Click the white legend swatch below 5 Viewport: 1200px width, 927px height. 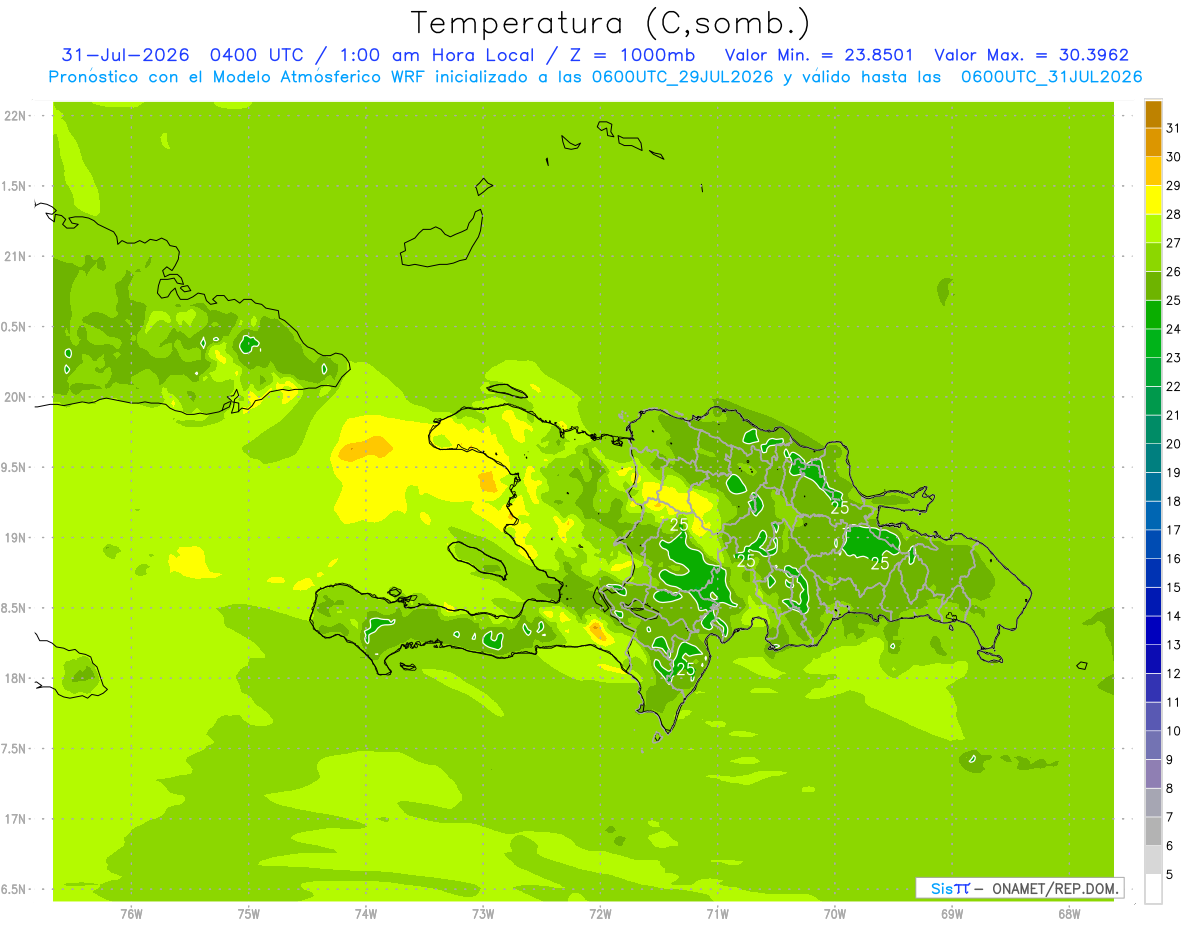point(1153,889)
